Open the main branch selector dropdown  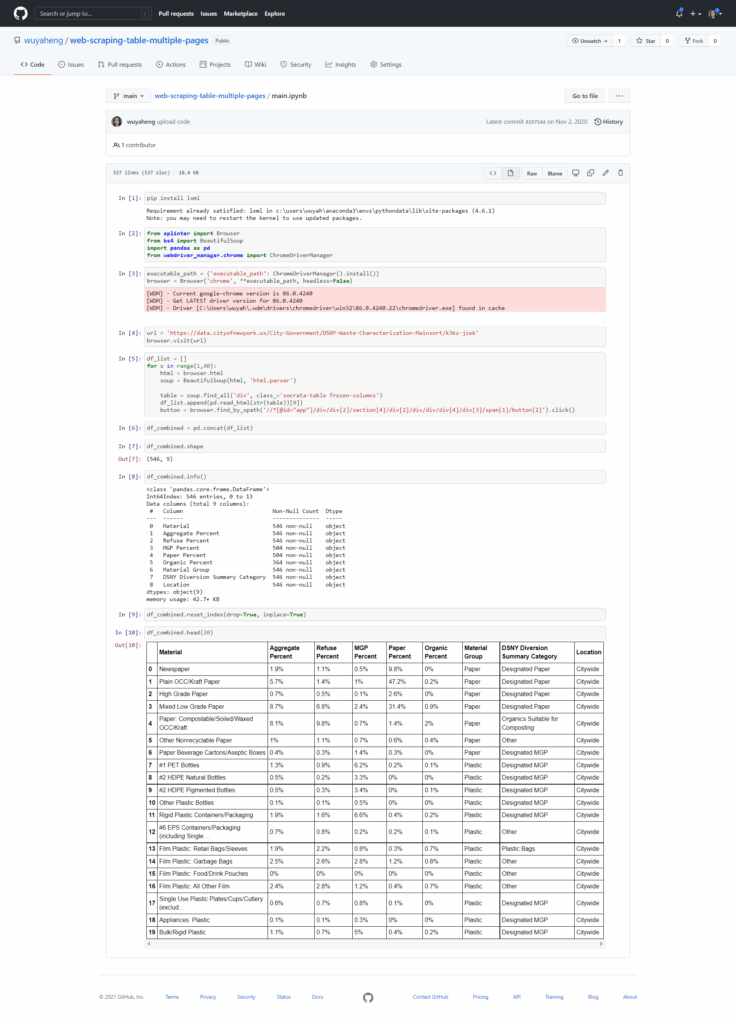(128, 96)
